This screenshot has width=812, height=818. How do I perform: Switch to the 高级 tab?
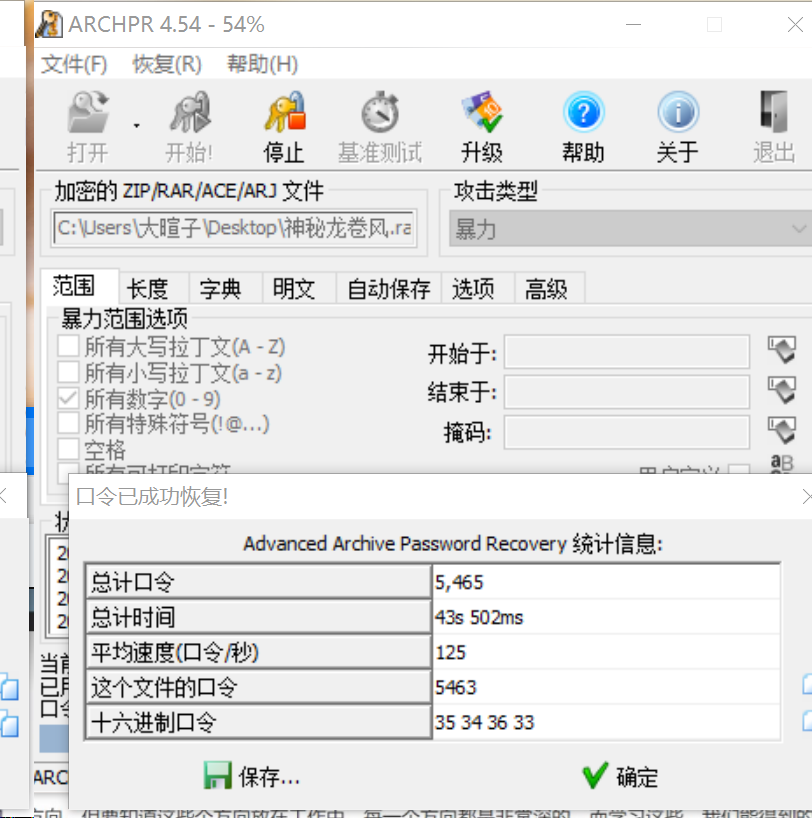click(550, 288)
